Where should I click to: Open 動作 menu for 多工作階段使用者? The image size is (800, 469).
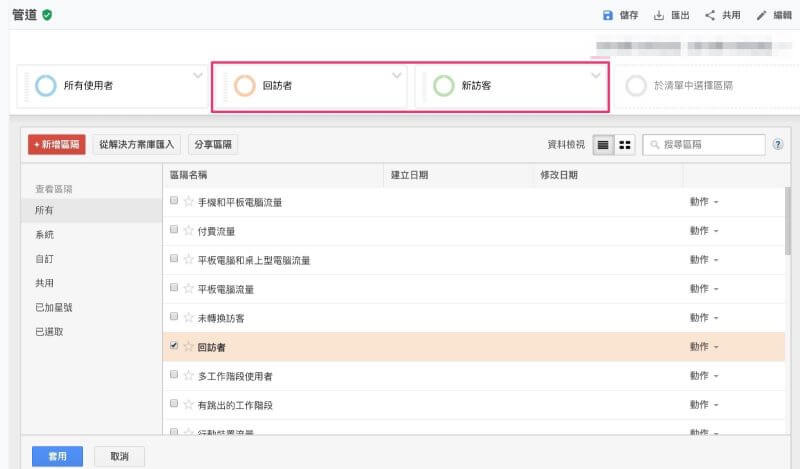[x=704, y=376]
